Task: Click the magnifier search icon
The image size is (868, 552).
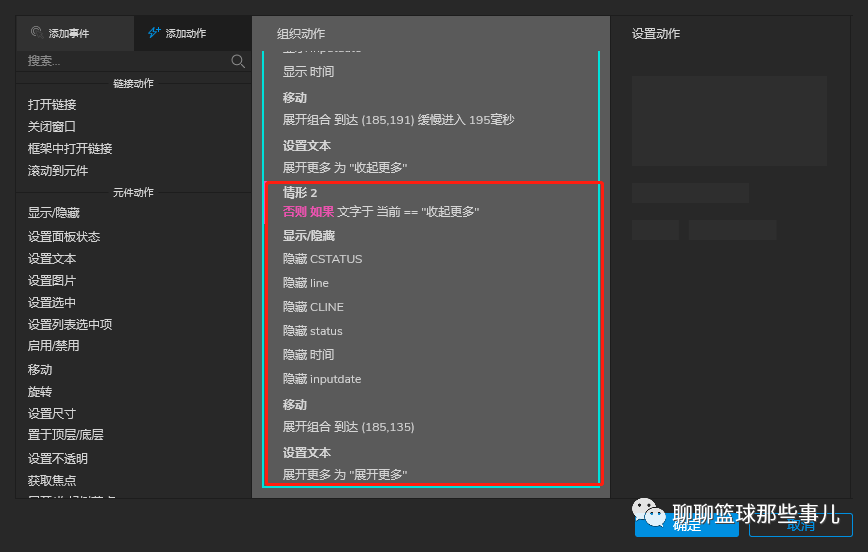Action: pyautogui.click(x=238, y=61)
